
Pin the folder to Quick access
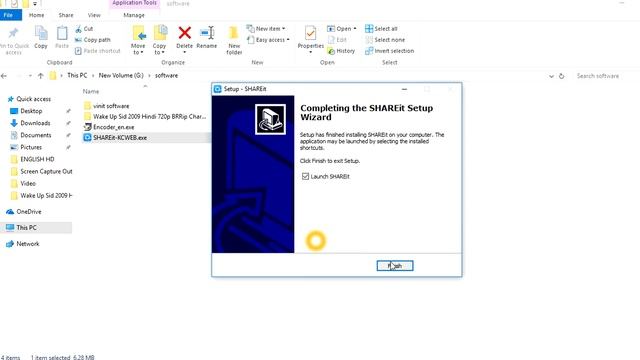pos(13,41)
